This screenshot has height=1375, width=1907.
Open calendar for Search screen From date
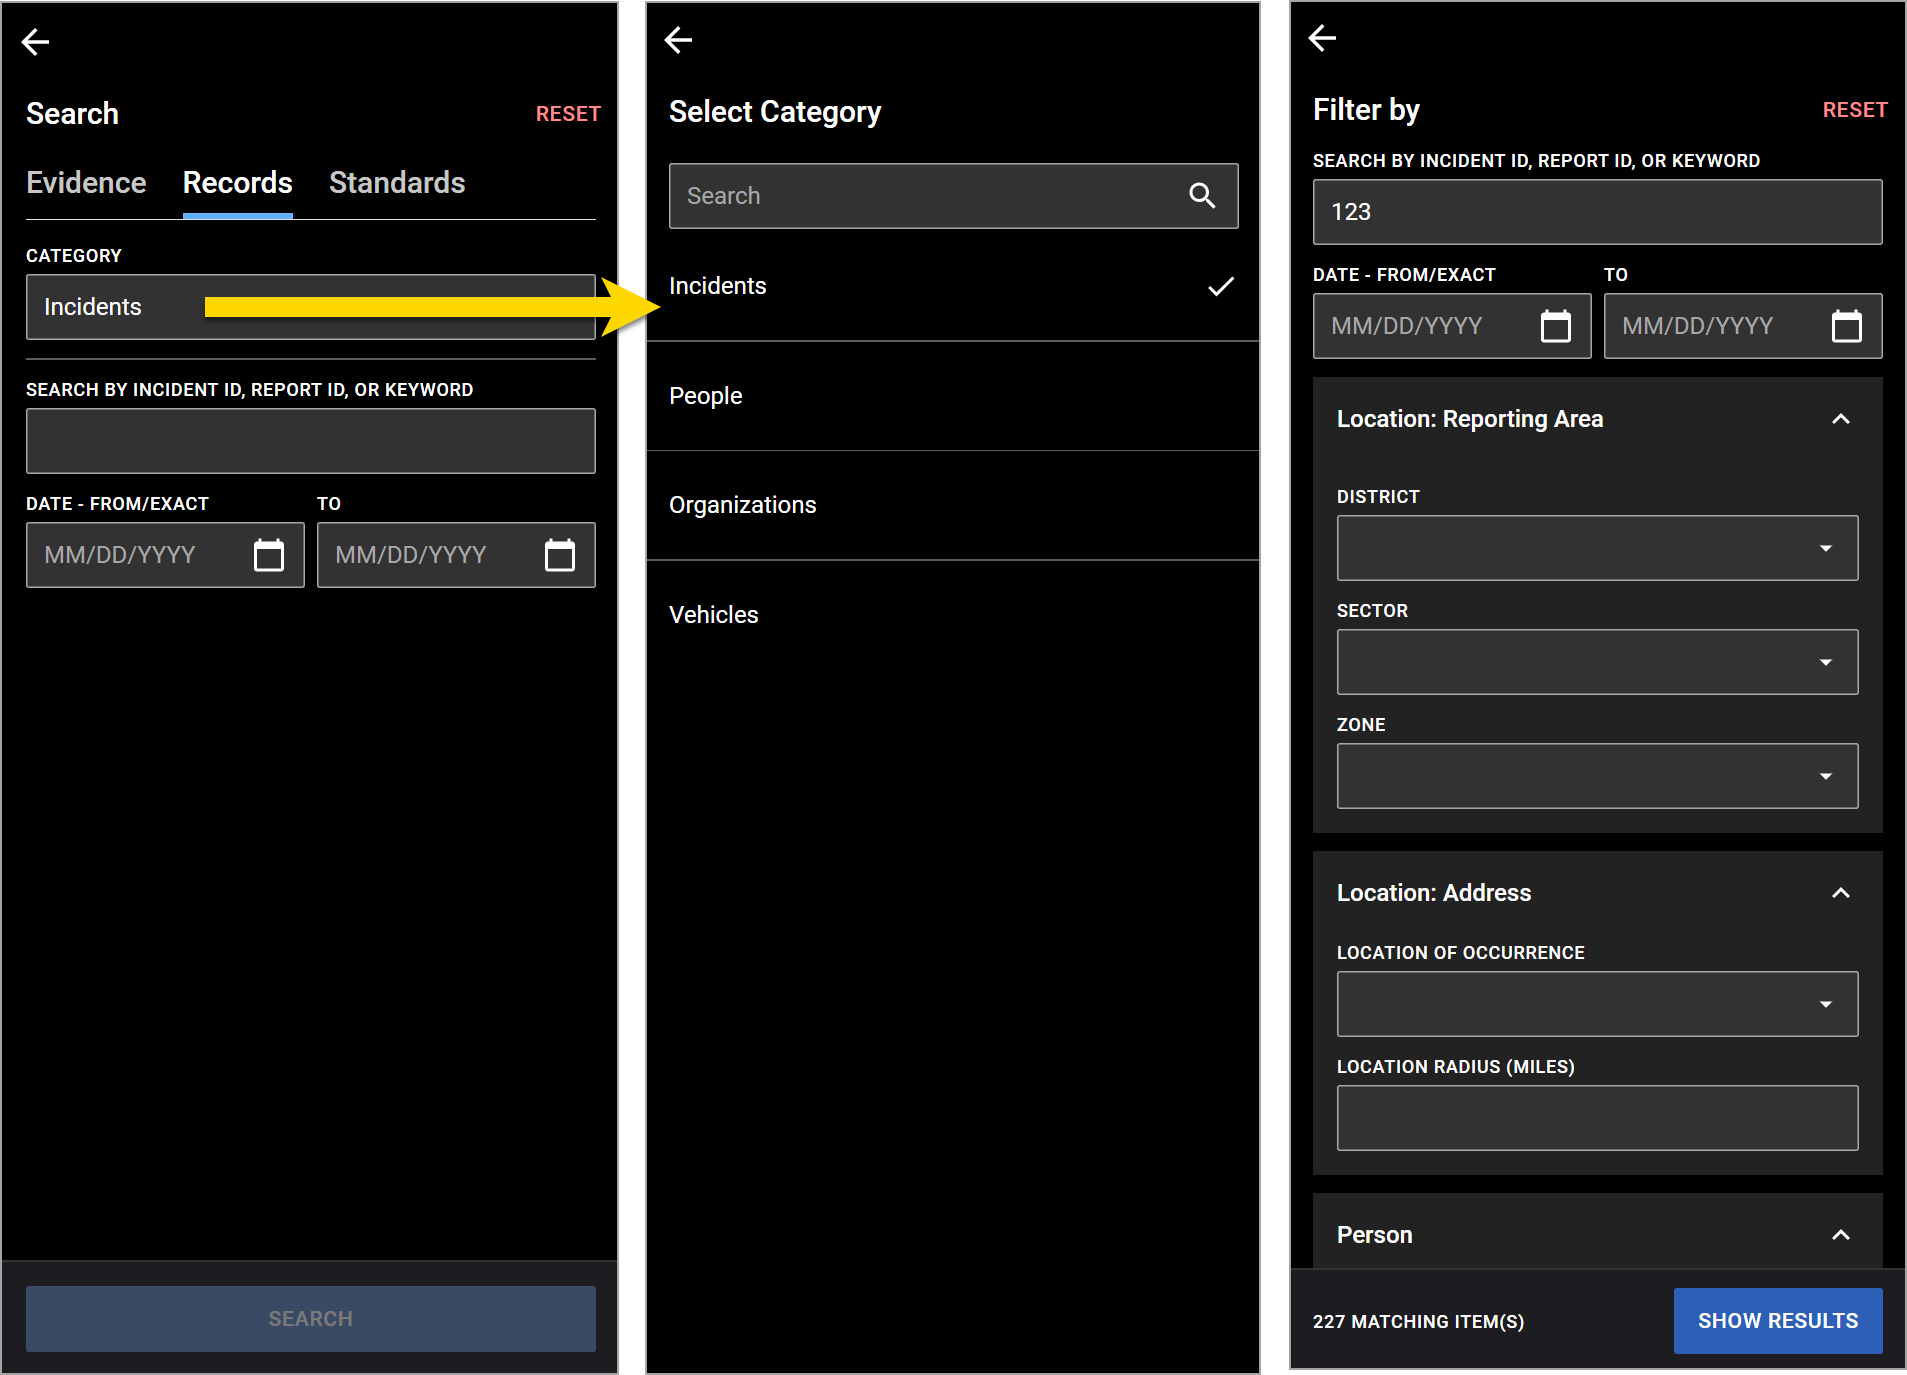coord(268,555)
